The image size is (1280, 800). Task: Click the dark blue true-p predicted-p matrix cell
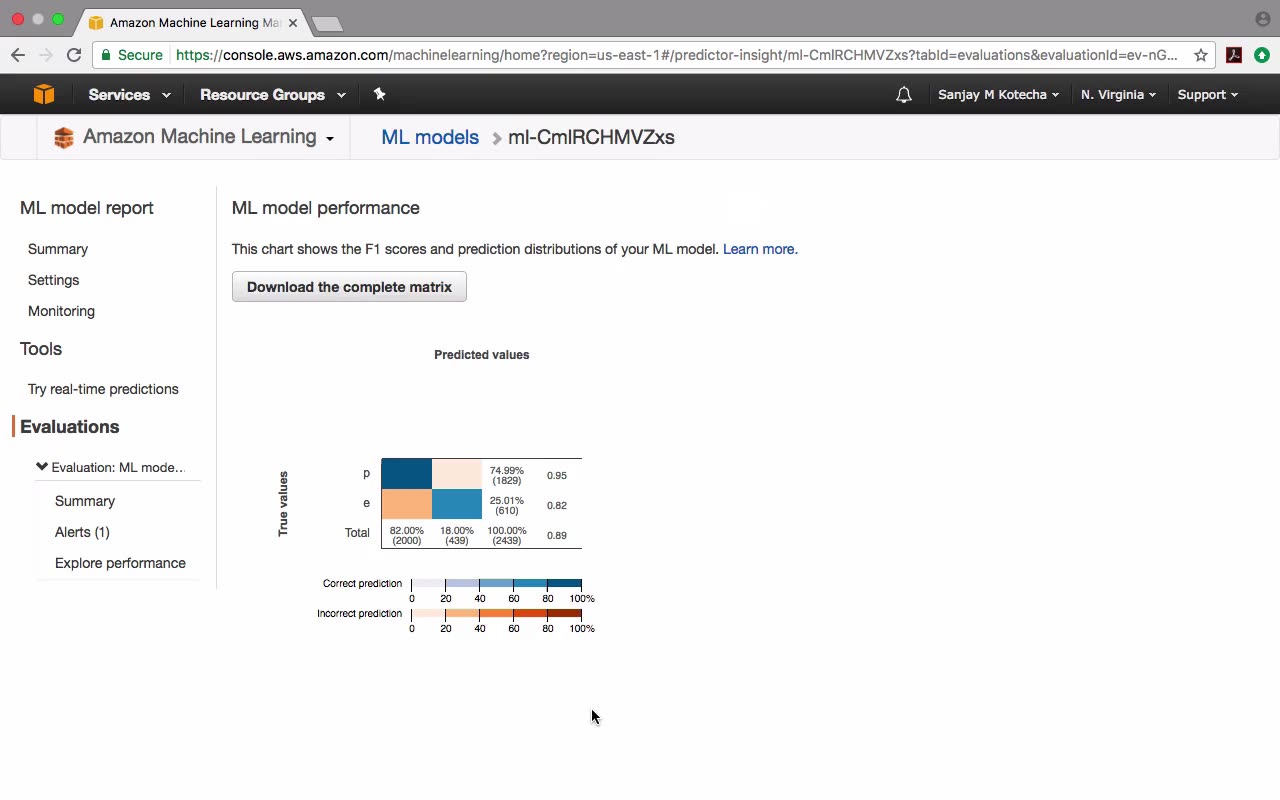coord(406,474)
